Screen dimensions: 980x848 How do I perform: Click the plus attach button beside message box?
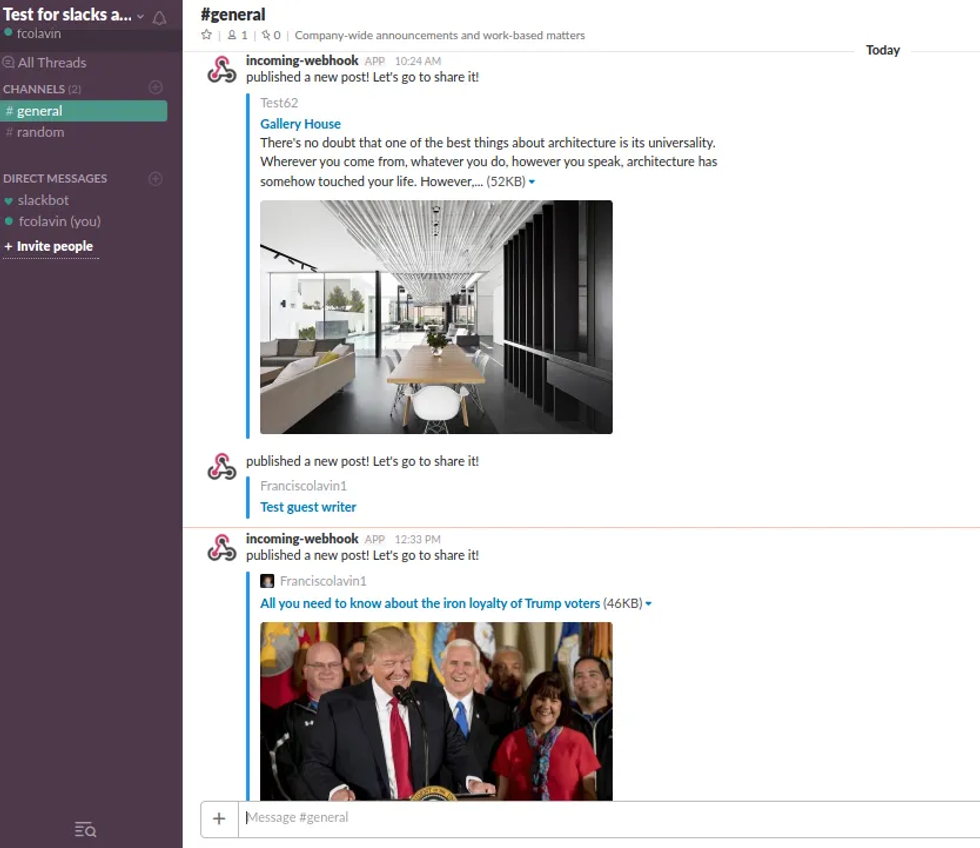click(x=219, y=818)
